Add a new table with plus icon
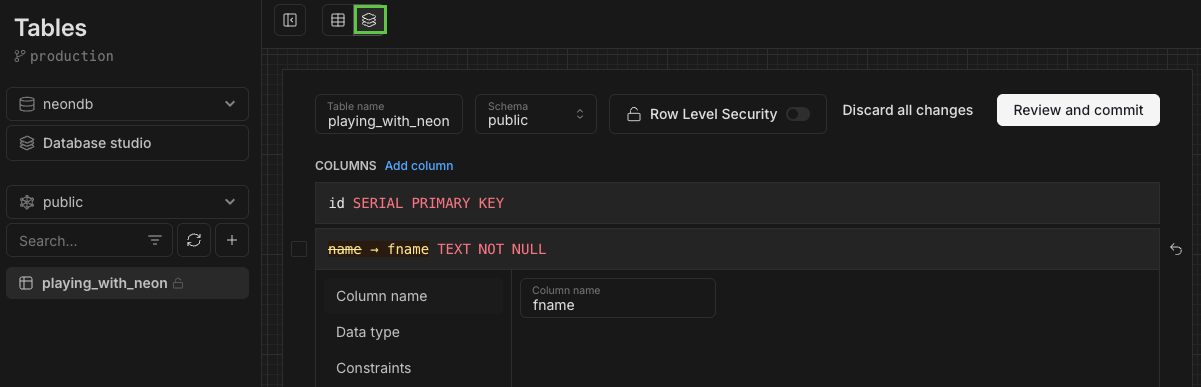 click(232, 240)
